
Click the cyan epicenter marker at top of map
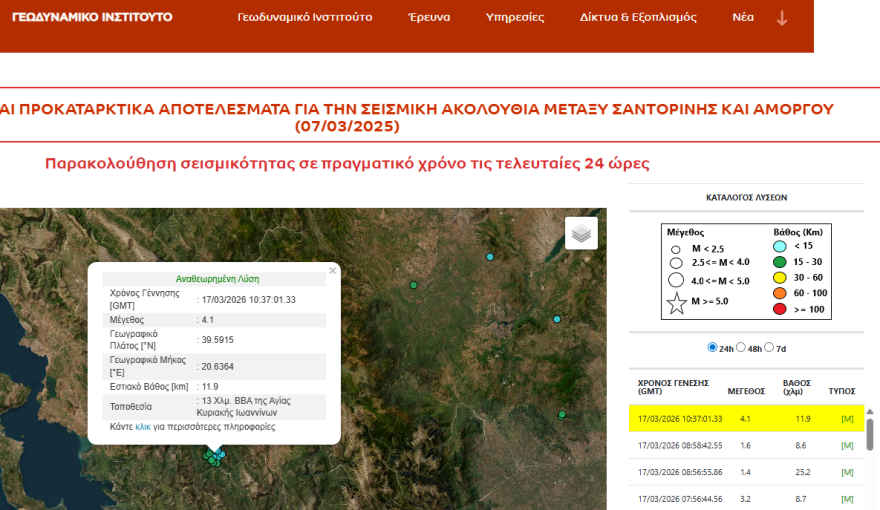tap(490, 257)
